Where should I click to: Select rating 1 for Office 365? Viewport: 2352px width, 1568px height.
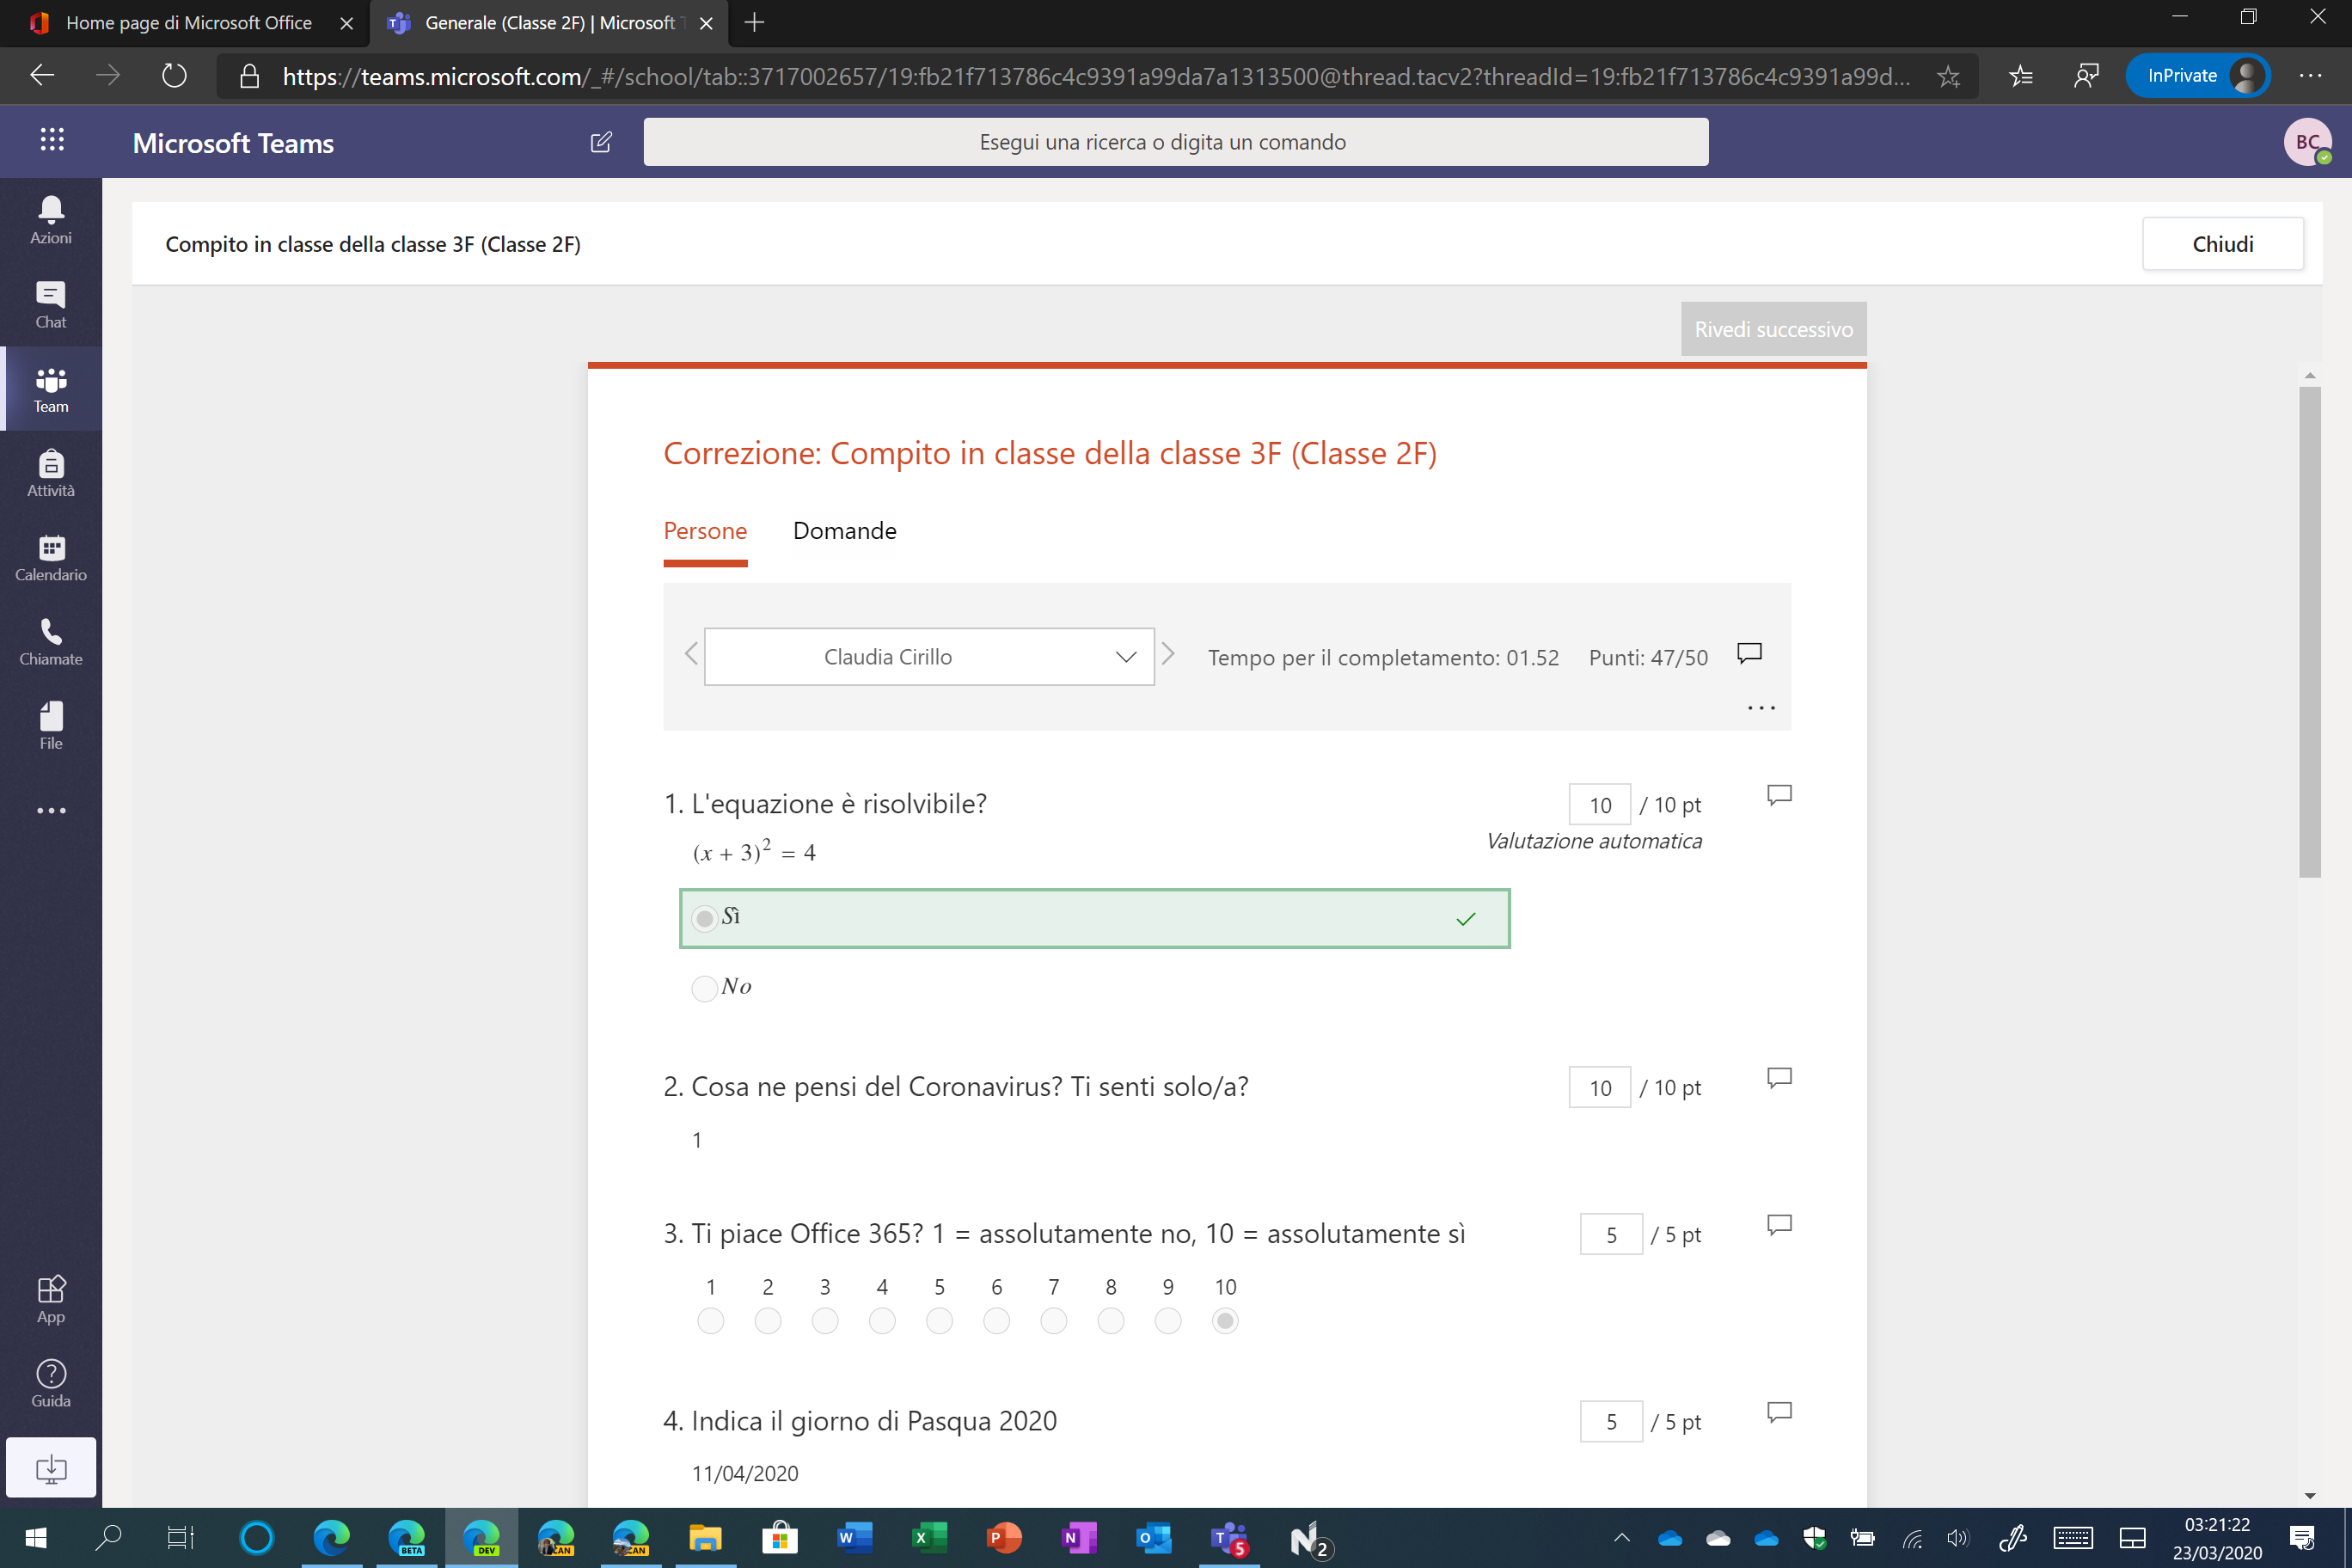[711, 1321]
